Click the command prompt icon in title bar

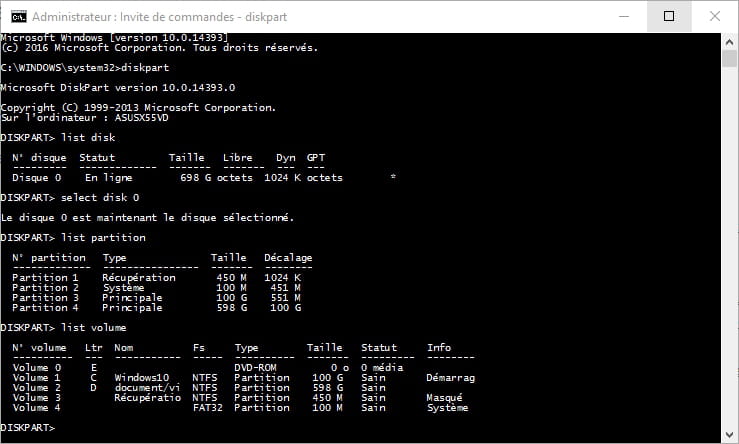18,17
